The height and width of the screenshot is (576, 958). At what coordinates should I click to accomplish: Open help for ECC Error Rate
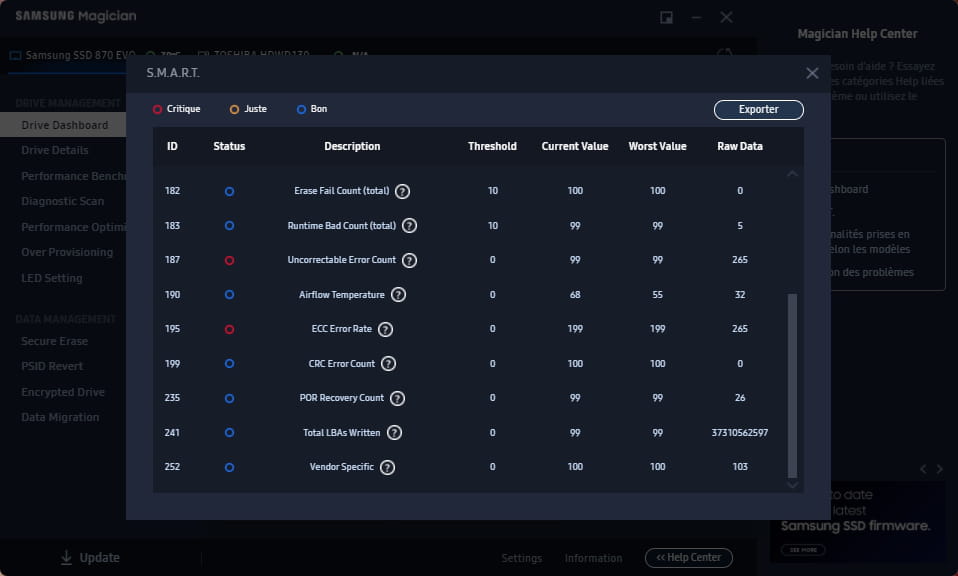(385, 329)
